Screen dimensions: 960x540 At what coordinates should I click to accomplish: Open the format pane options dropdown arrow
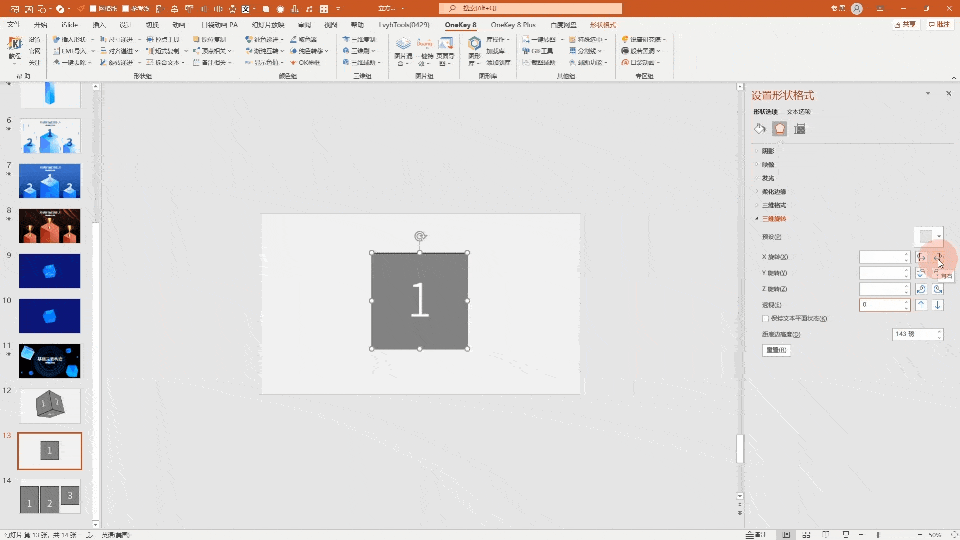click(x=928, y=94)
